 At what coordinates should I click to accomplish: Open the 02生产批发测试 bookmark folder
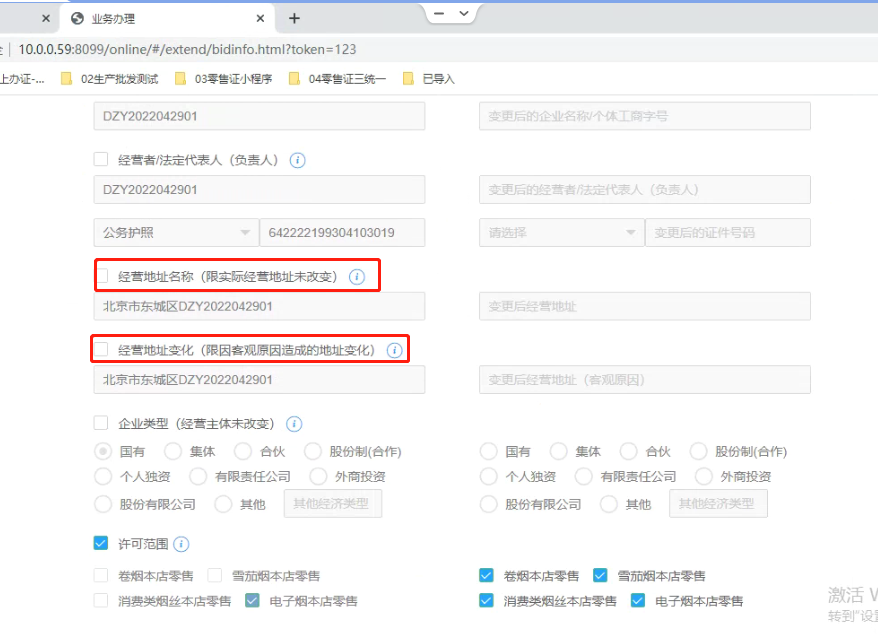pyautogui.click(x=110, y=79)
